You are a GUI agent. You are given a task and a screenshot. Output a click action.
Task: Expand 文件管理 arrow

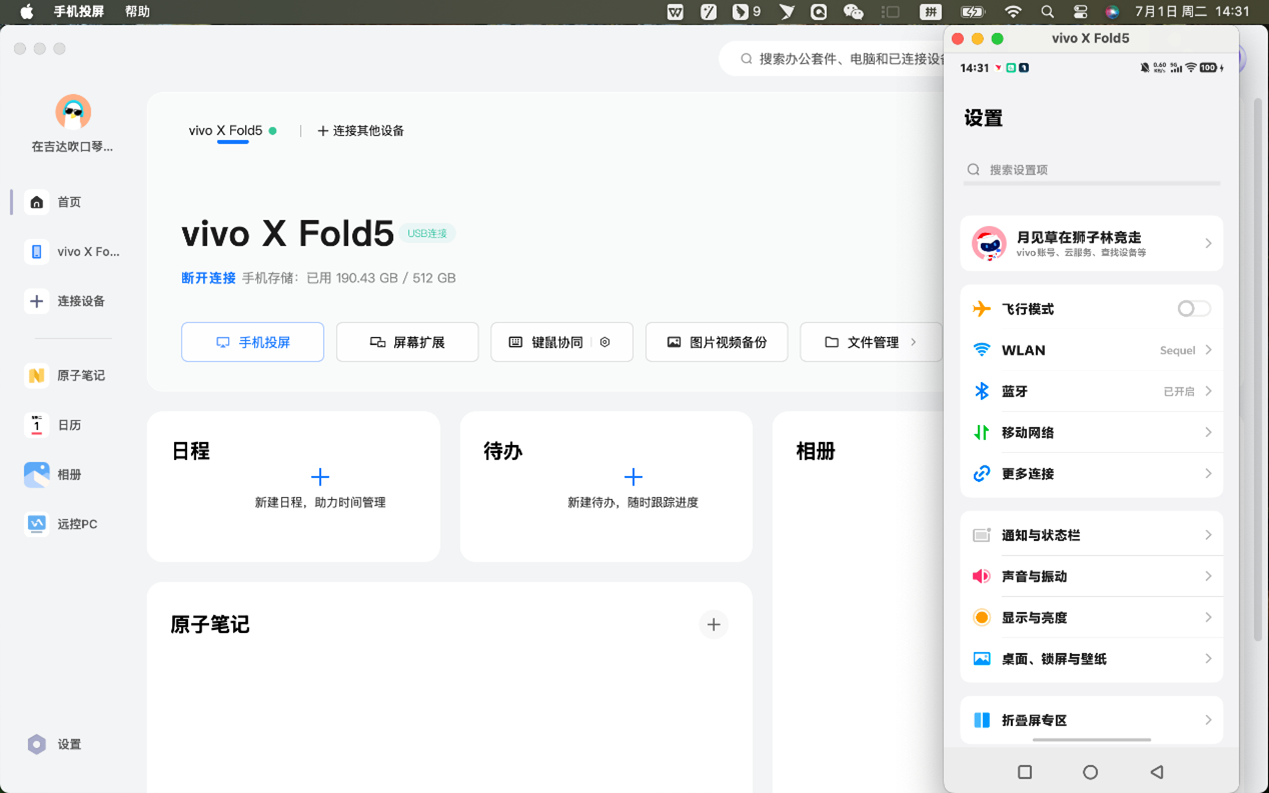coord(913,342)
